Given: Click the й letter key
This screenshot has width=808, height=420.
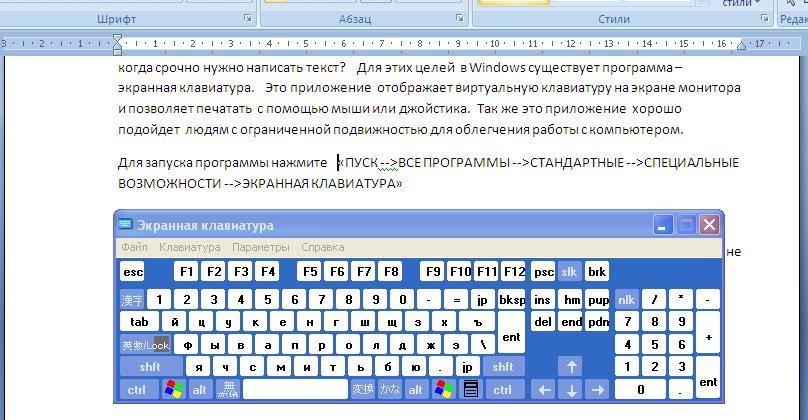Looking at the screenshot, I should (174, 322).
